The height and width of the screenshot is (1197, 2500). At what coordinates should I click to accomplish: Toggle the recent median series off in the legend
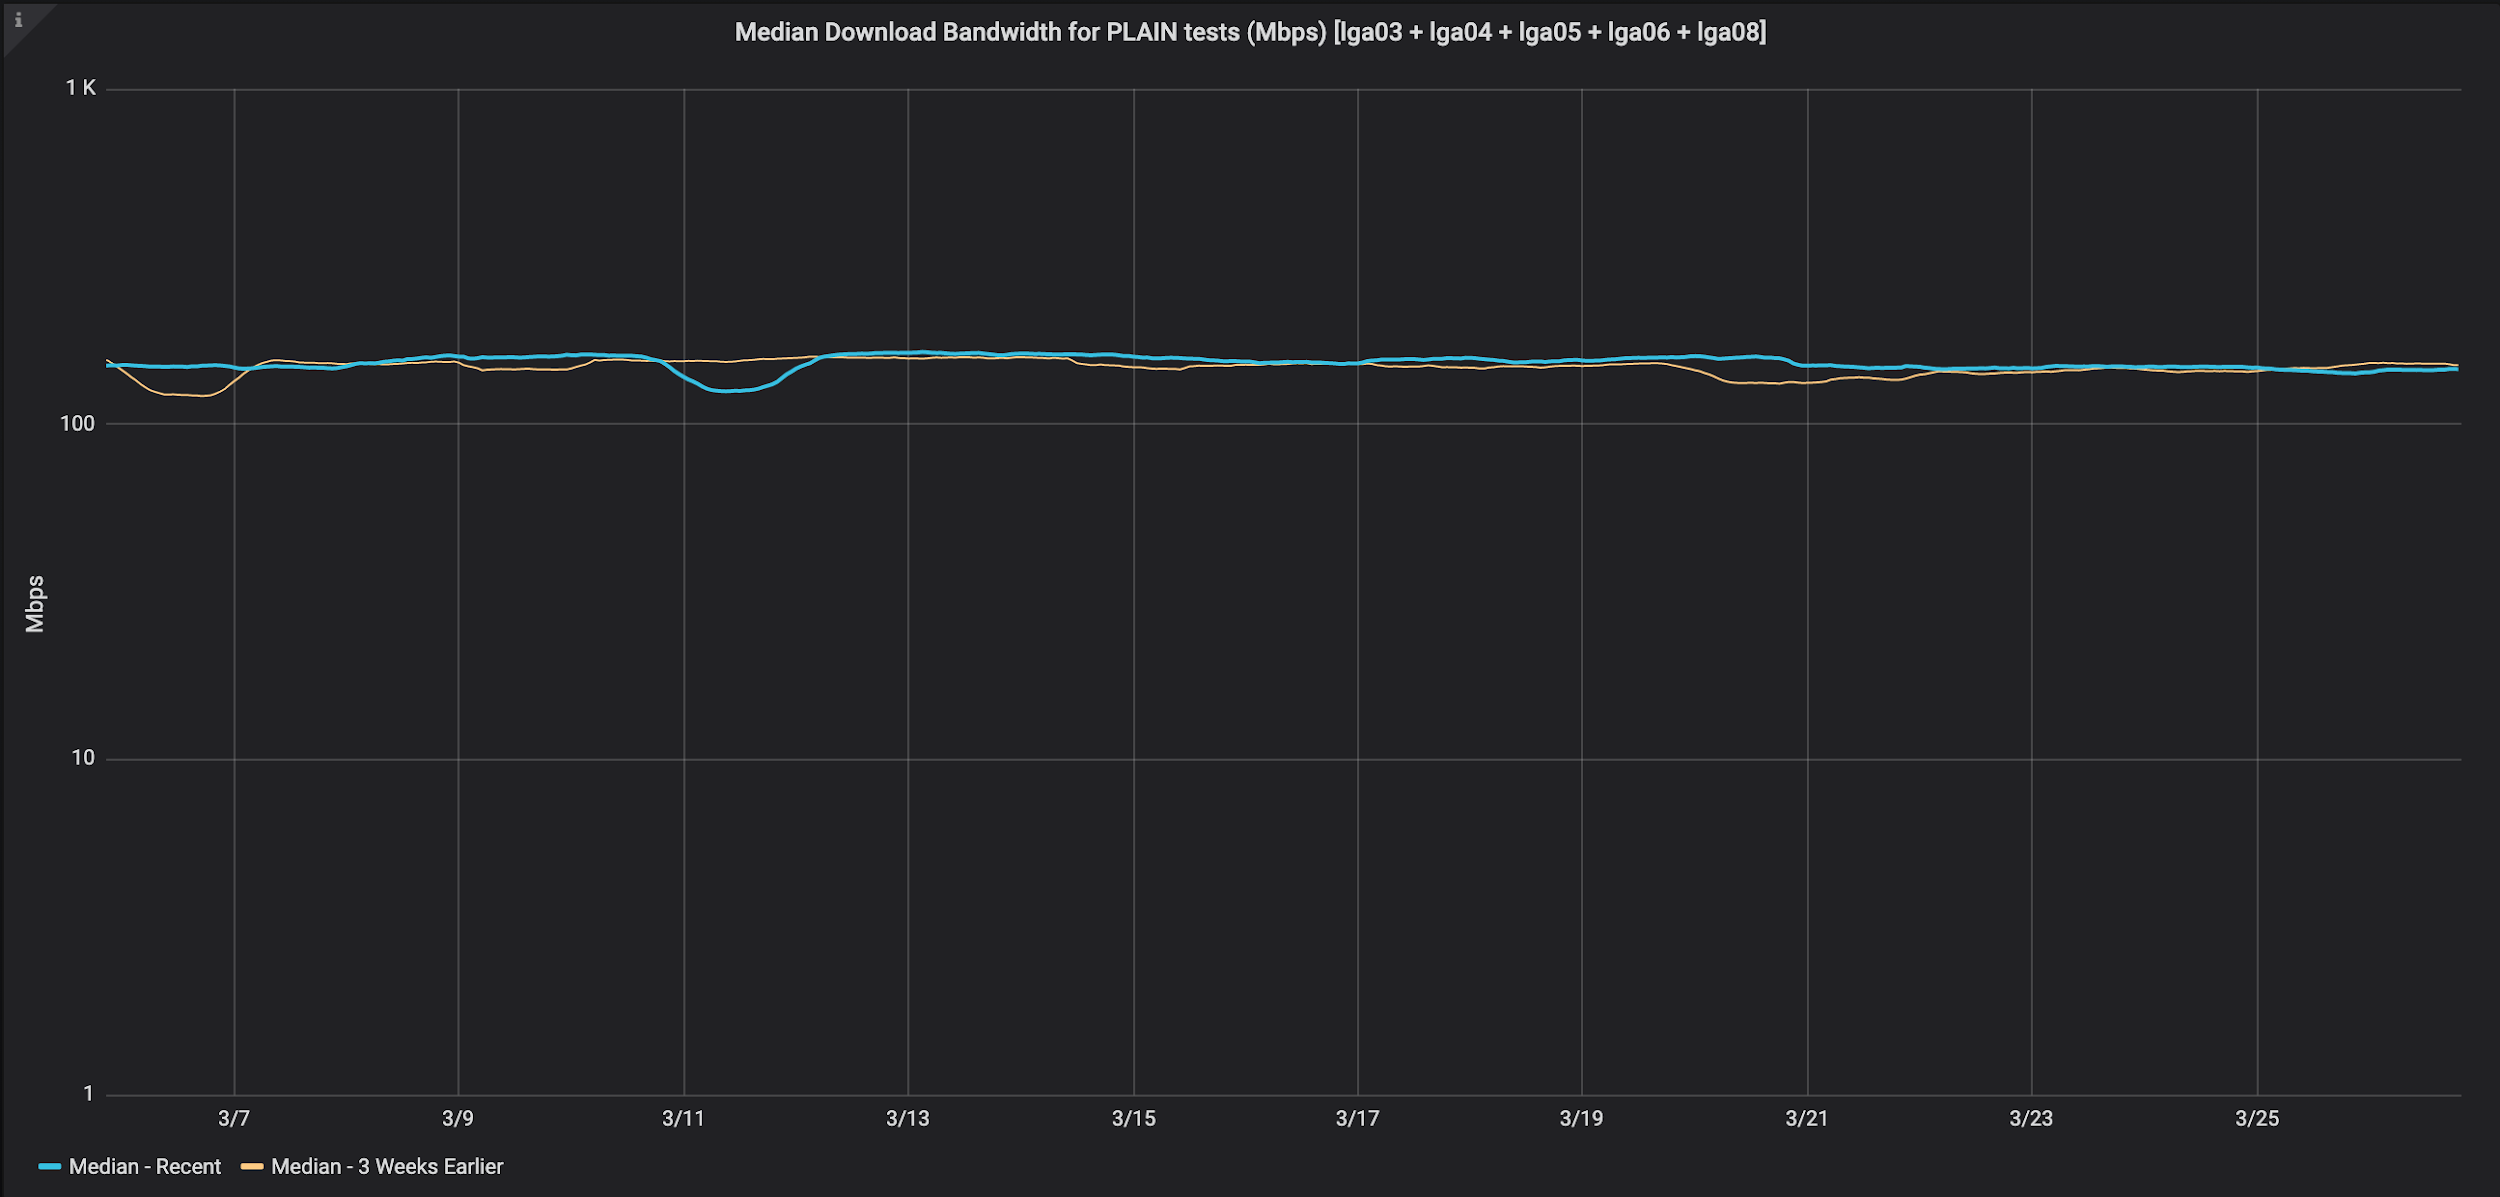click(143, 1166)
